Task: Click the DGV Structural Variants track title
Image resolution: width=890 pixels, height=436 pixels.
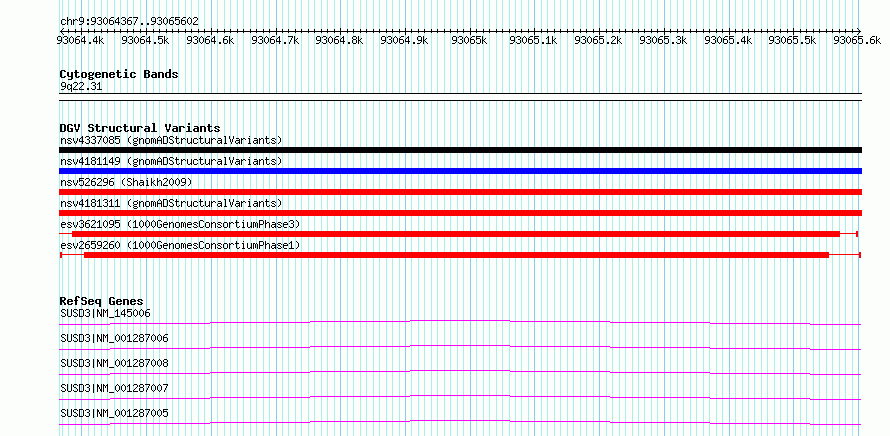Action: [x=140, y=128]
